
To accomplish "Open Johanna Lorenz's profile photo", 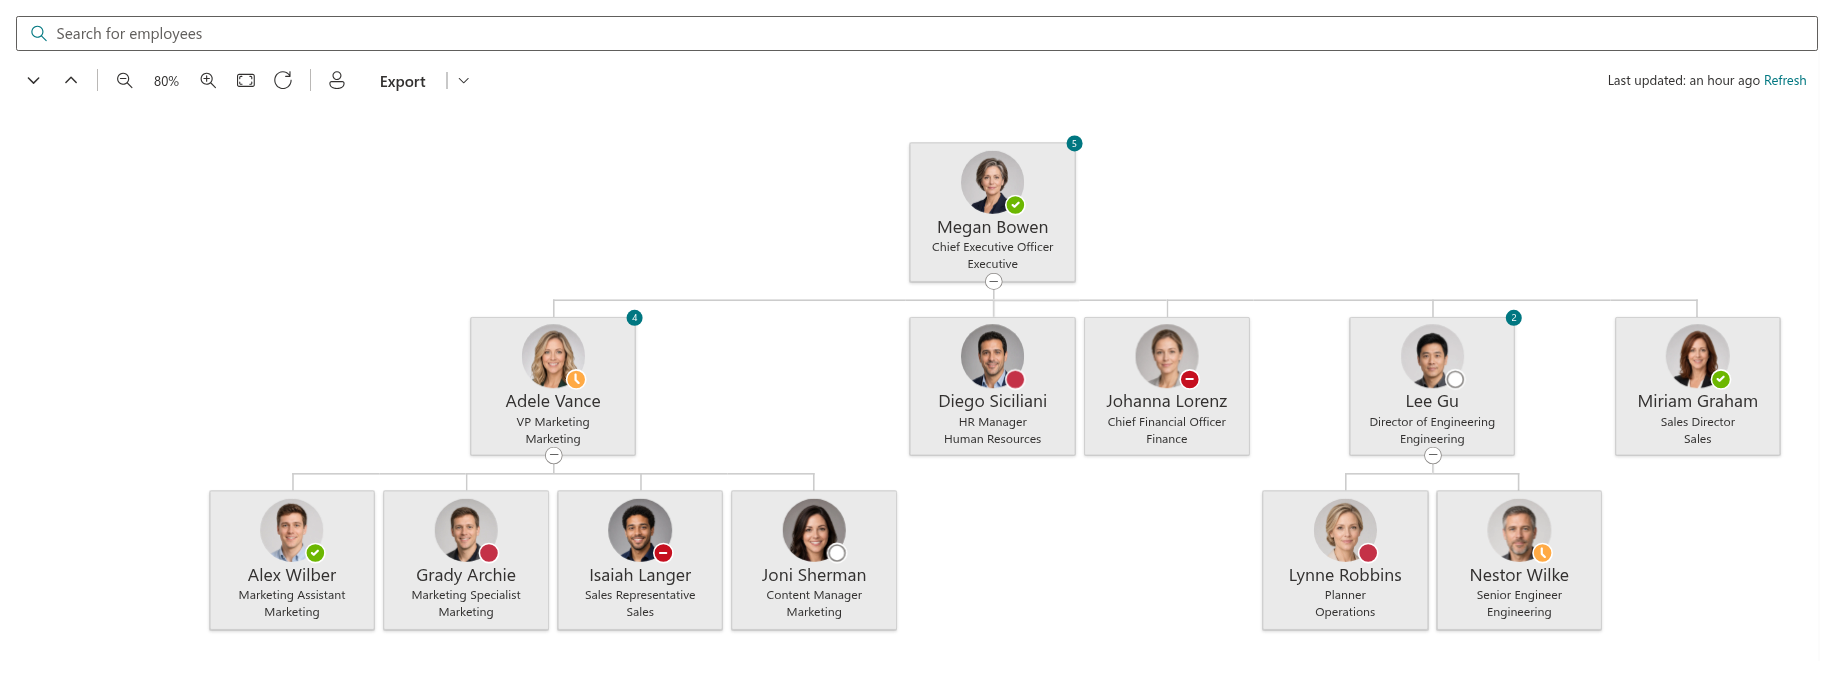I will [1167, 356].
